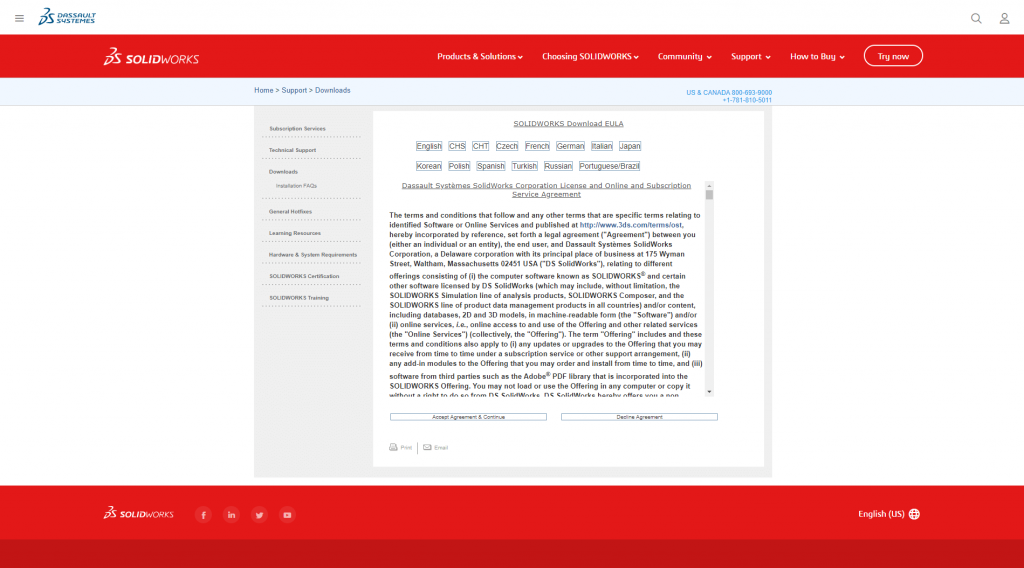Expand the Community dropdown menu
This screenshot has height=568, width=1024.
point(685,57)
